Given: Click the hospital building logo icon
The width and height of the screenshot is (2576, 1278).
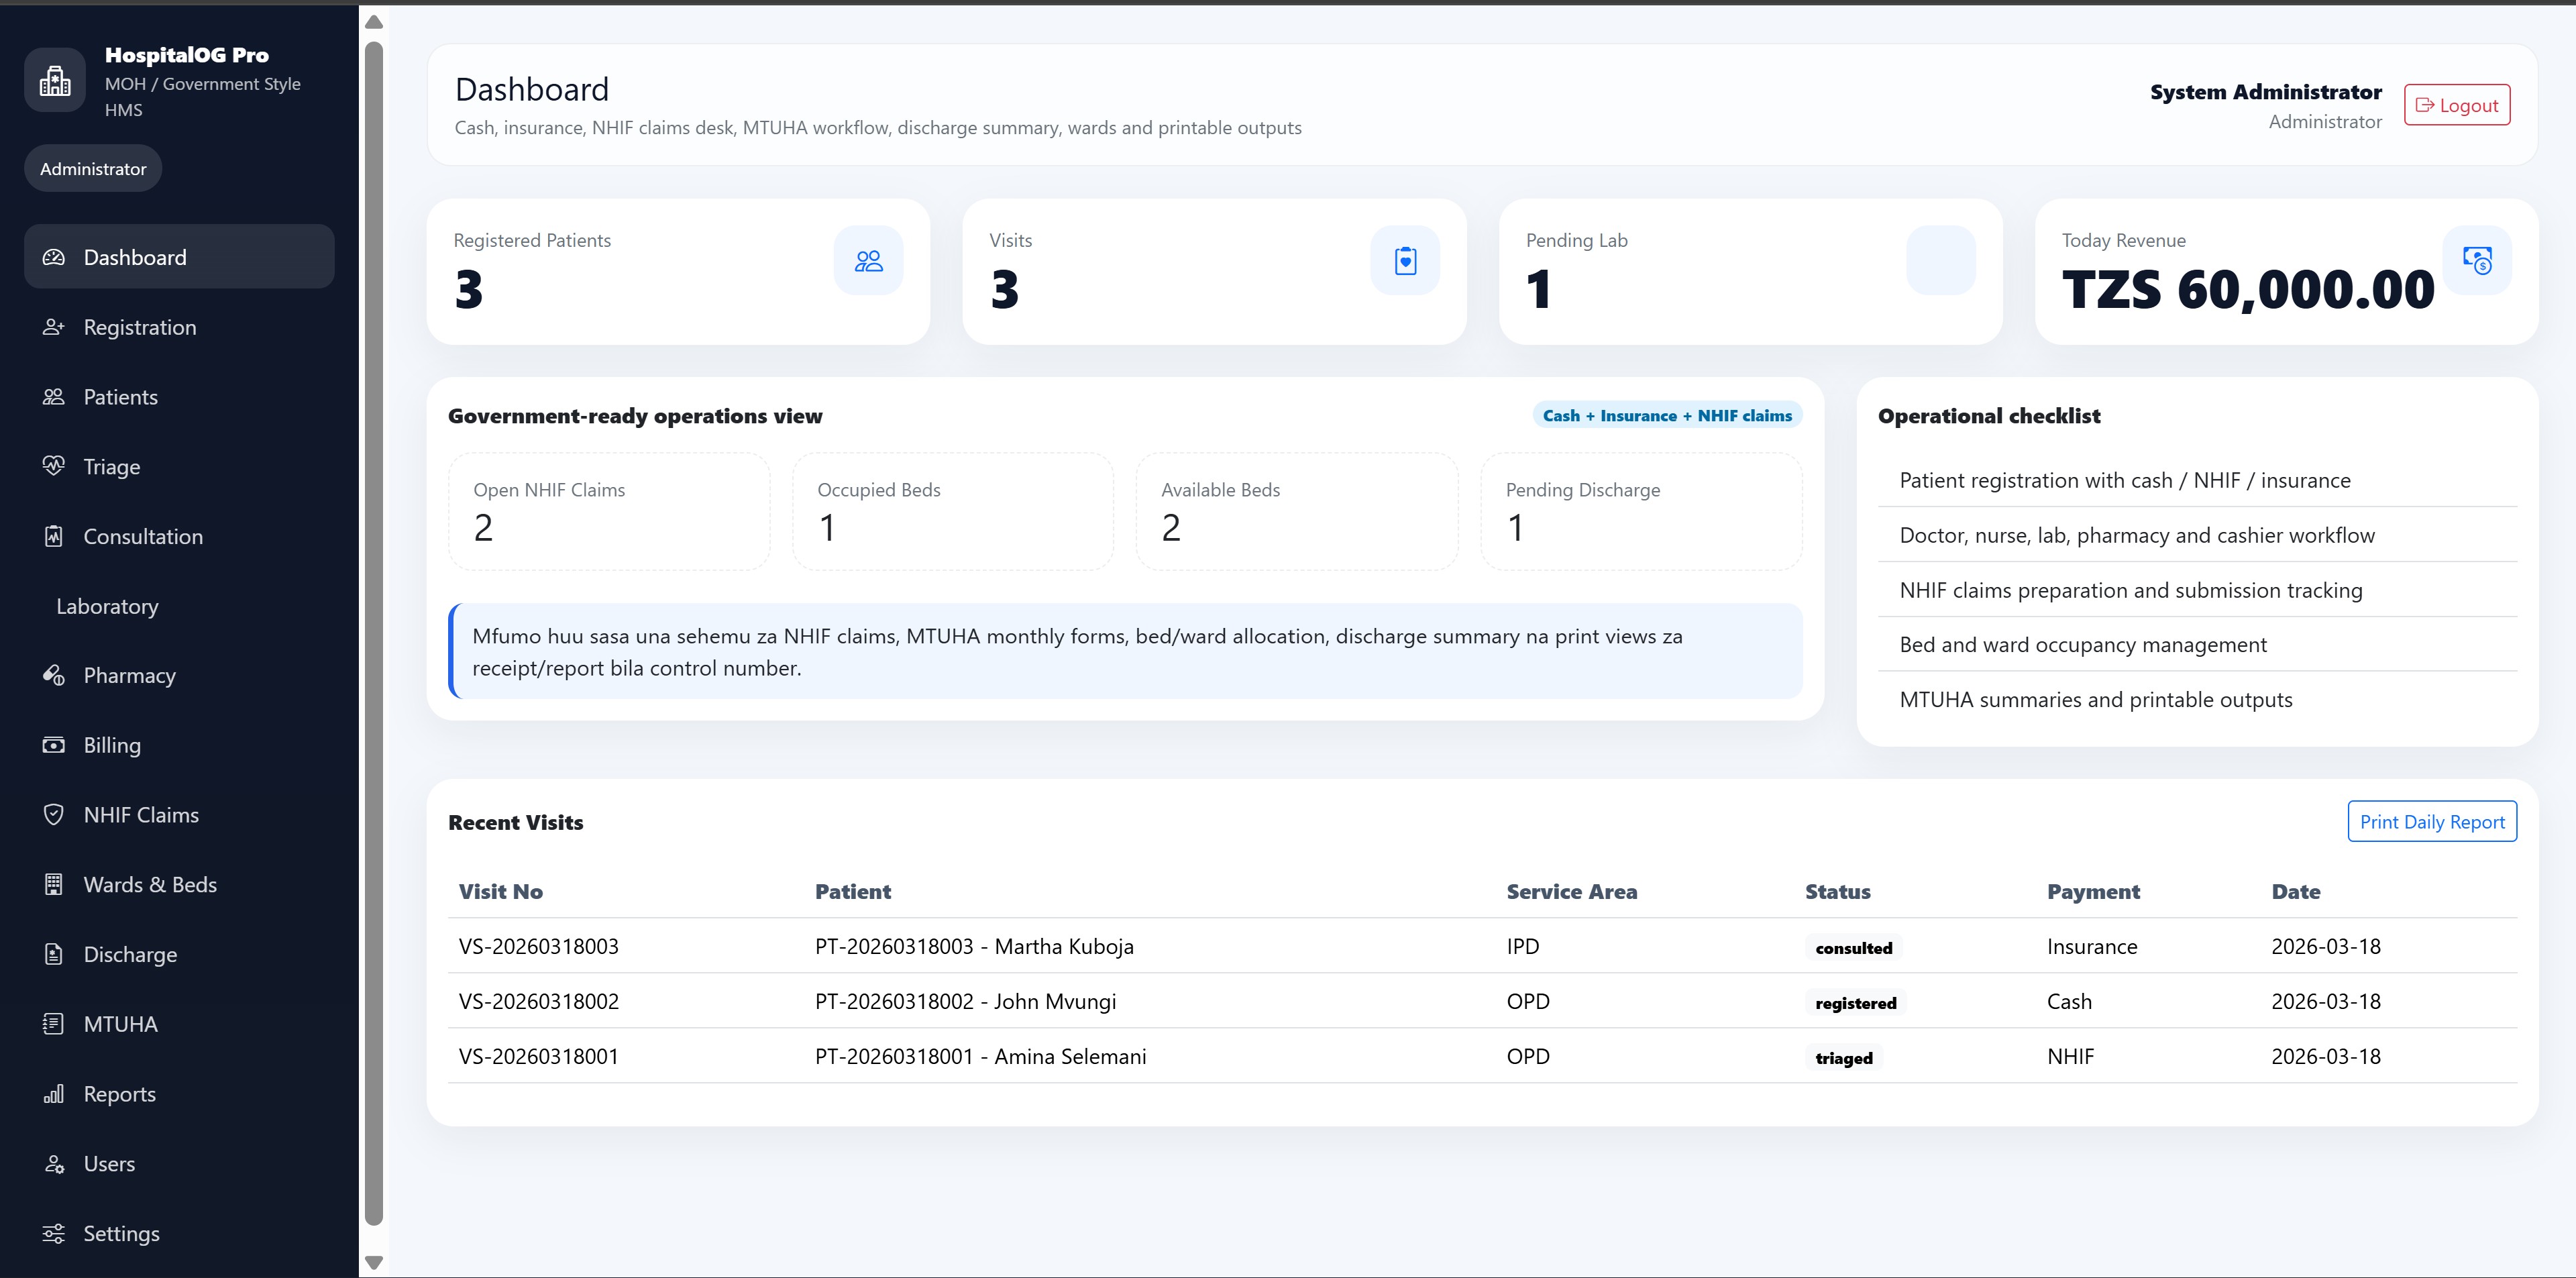Looking at the screenshot, I should click(55, 80).
